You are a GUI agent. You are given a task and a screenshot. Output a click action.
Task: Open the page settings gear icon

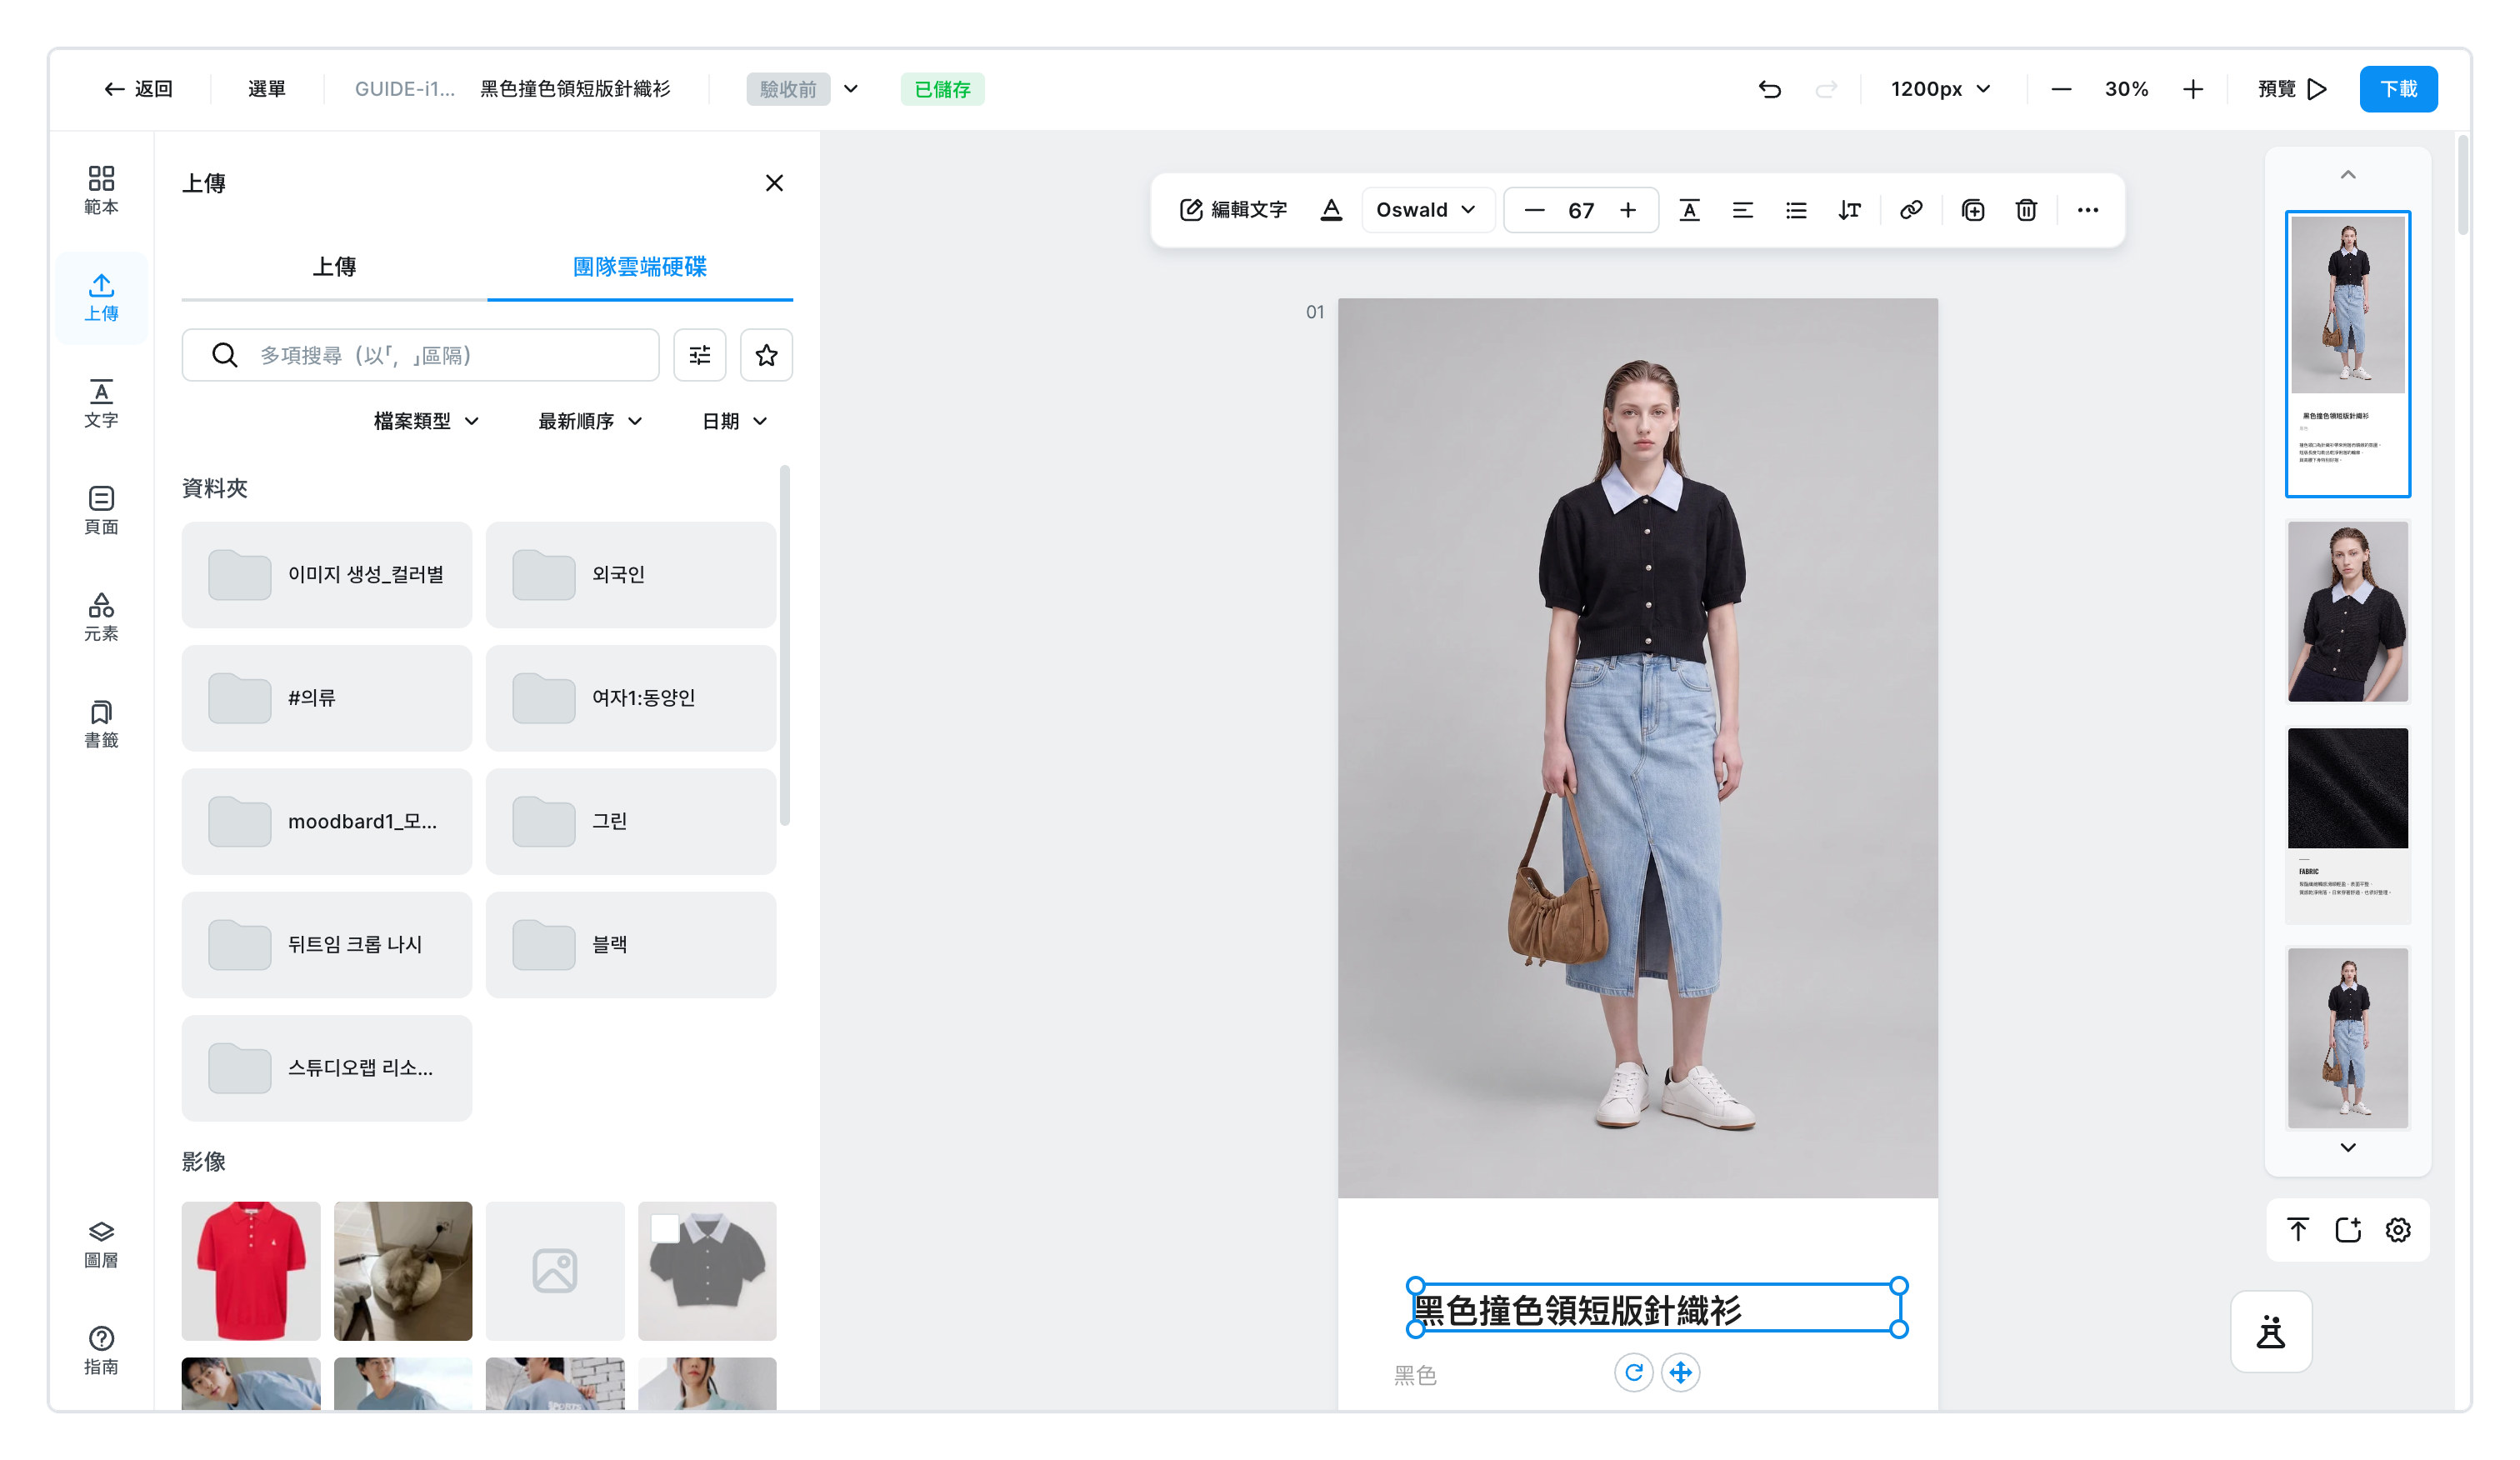point(2398,1229)
